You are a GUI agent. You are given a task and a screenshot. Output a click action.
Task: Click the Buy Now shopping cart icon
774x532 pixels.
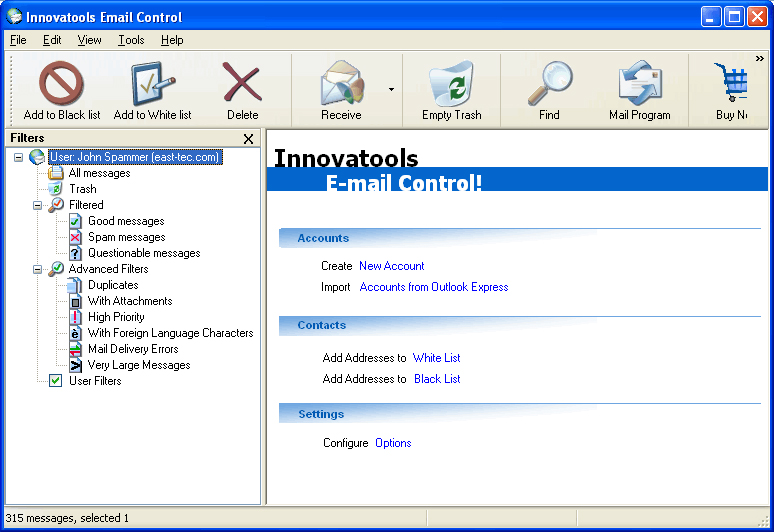[731, 82]
